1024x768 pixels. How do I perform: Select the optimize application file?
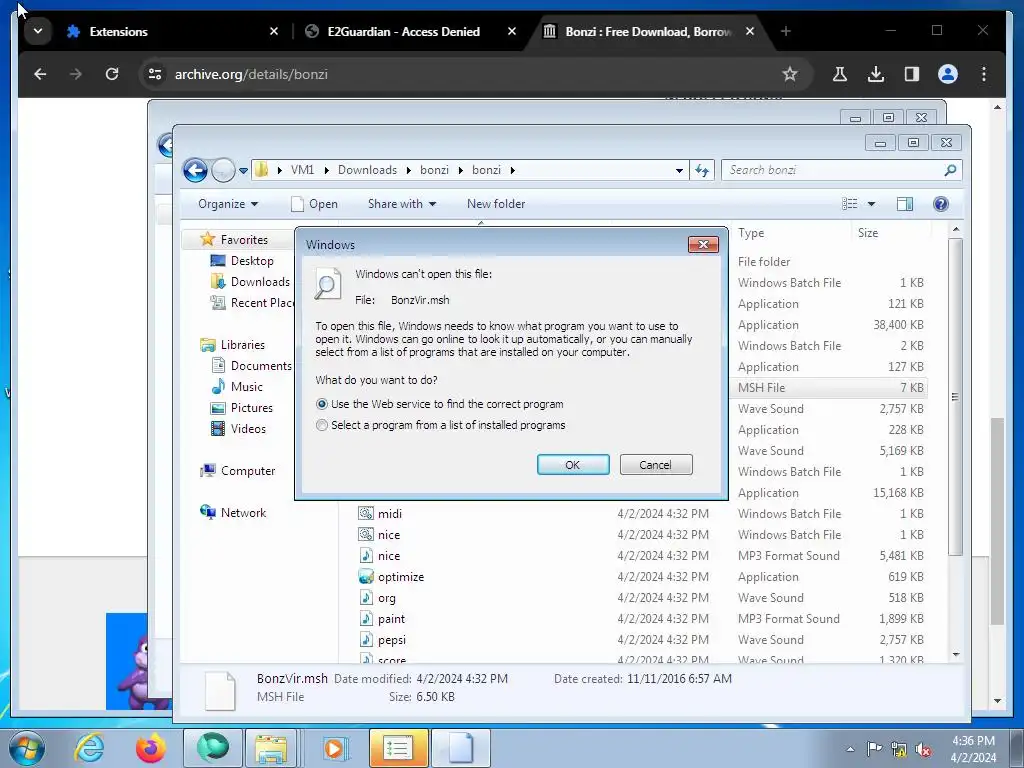(400, 577)
